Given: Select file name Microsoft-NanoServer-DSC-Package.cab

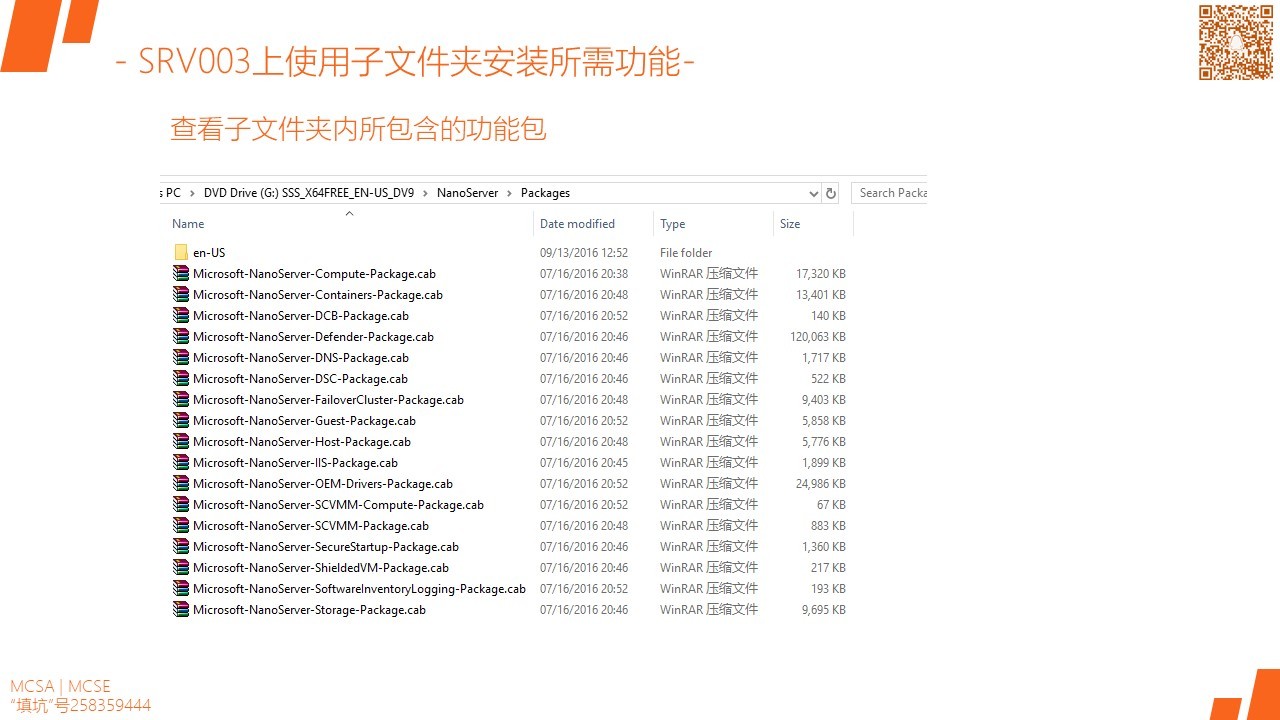Looking at the screenshot, I should [x=300, y=379].
